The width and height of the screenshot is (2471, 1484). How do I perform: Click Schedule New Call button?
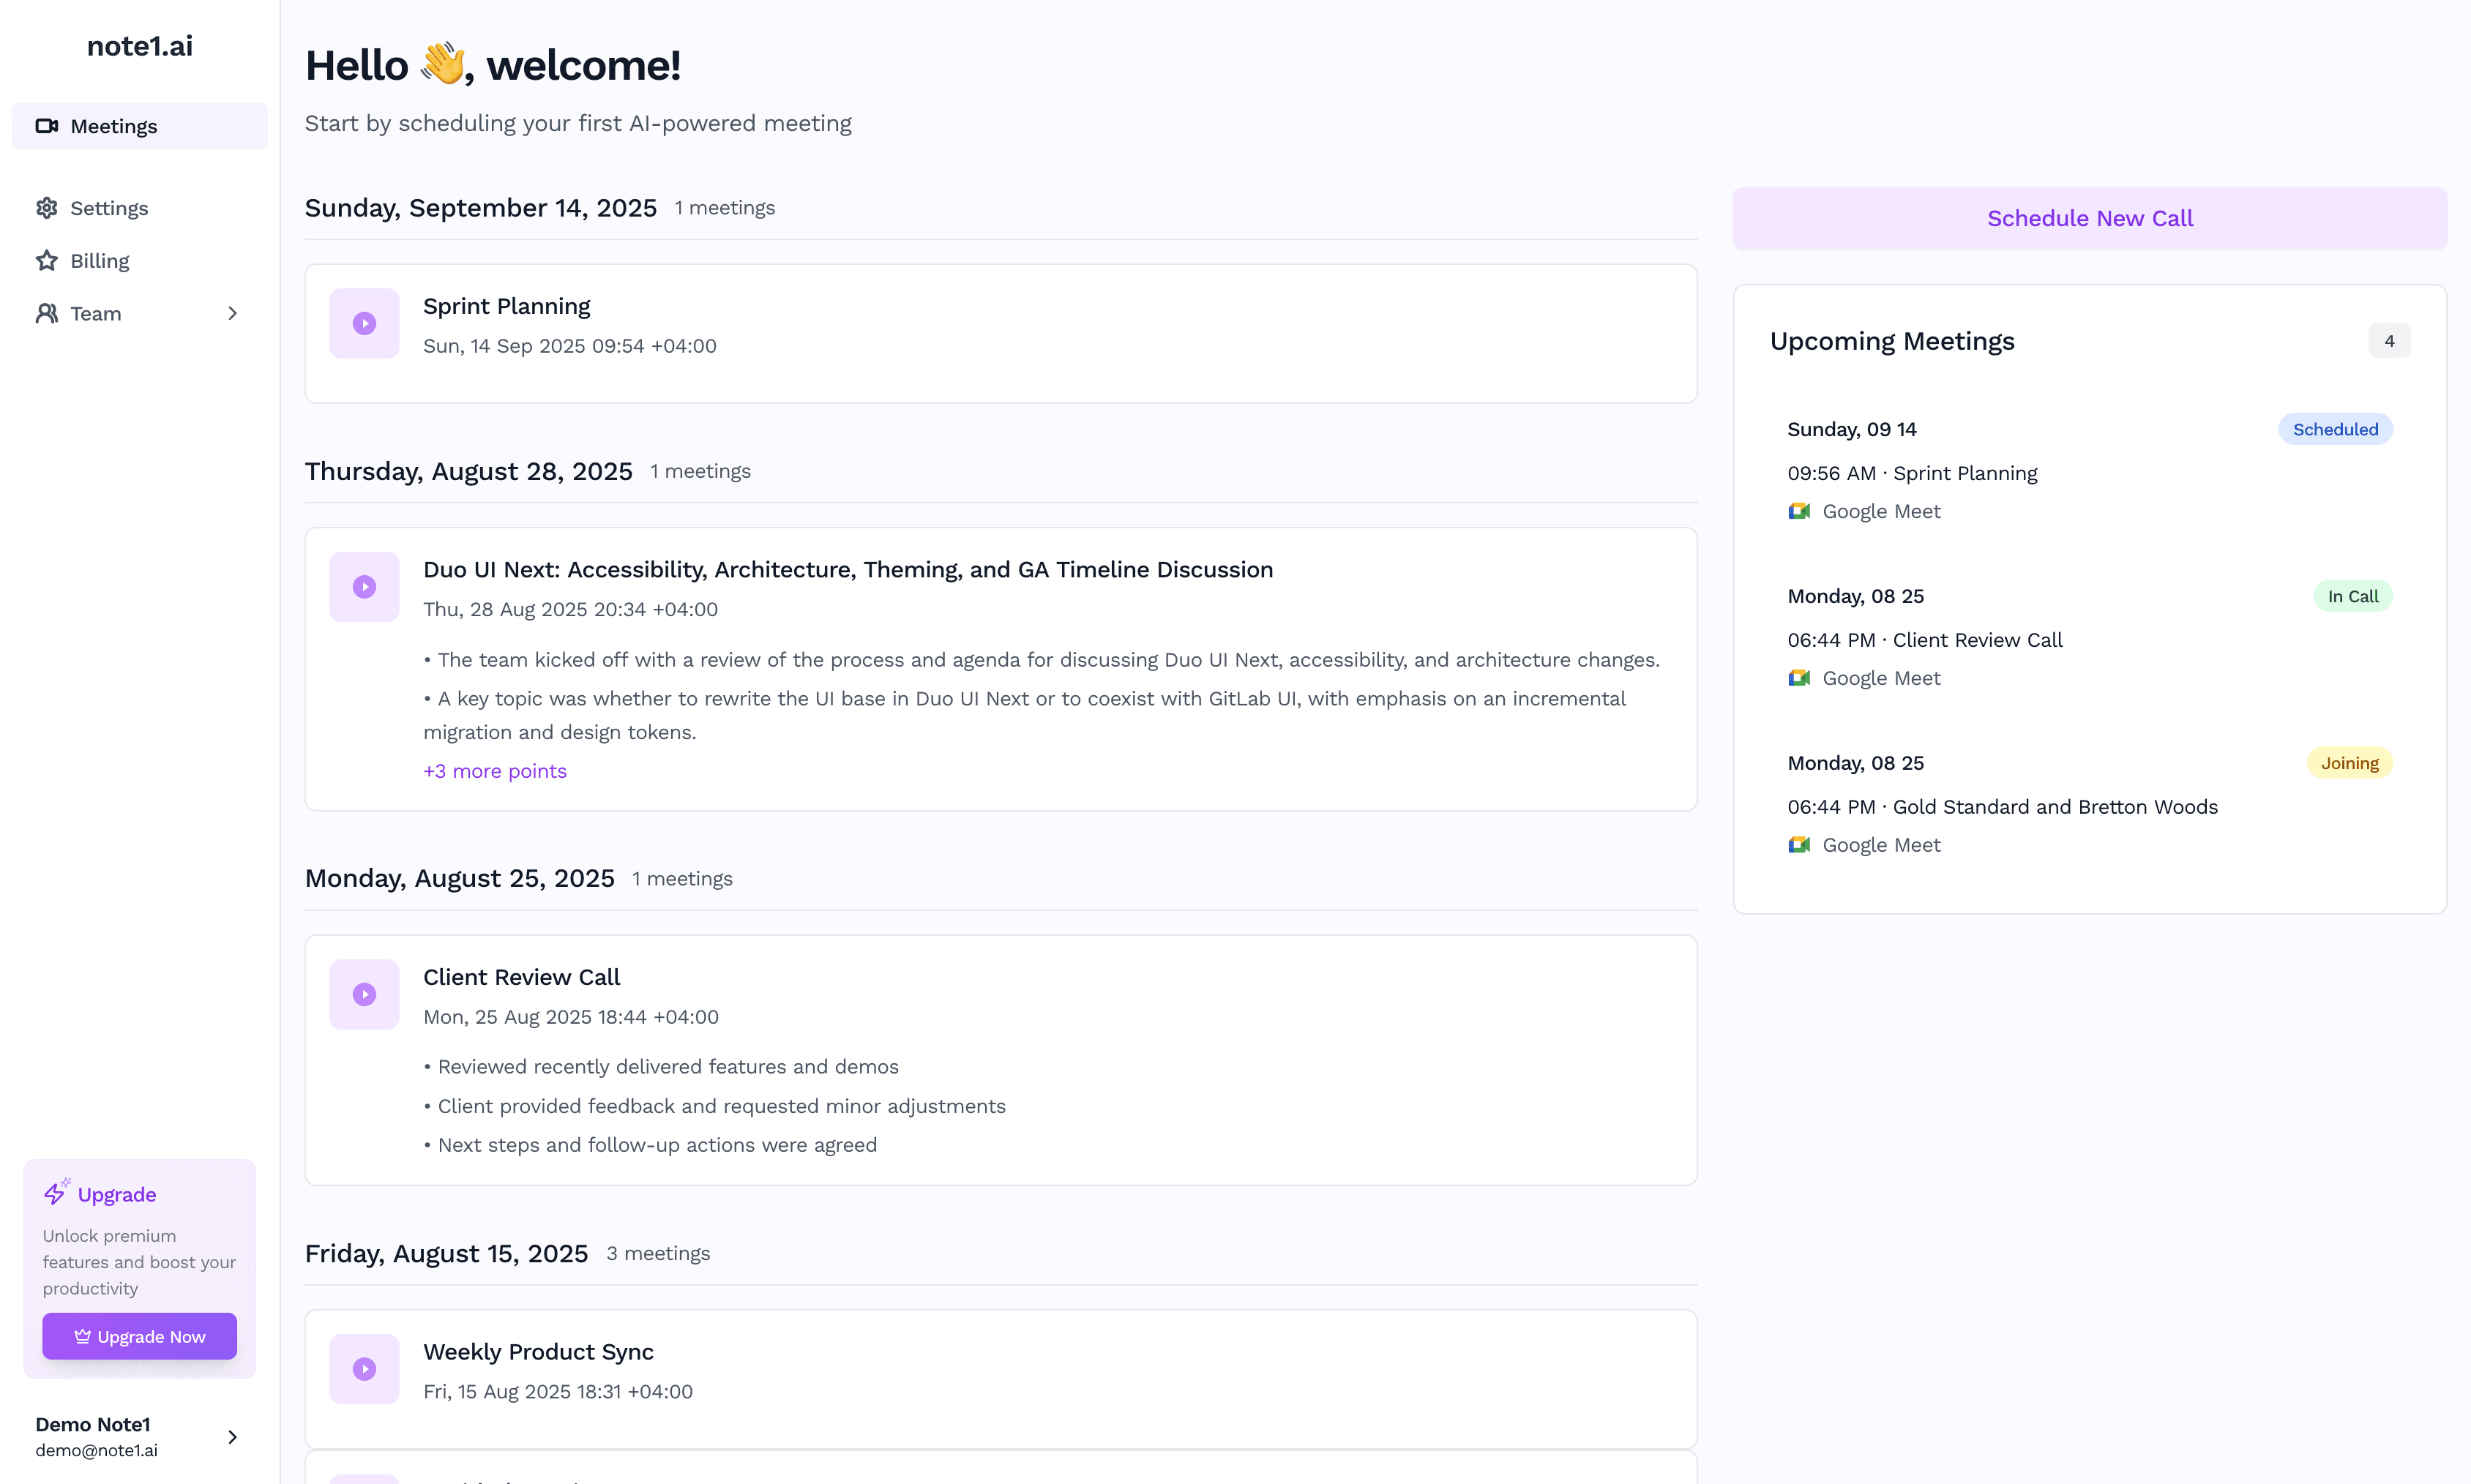(2089, 218)
